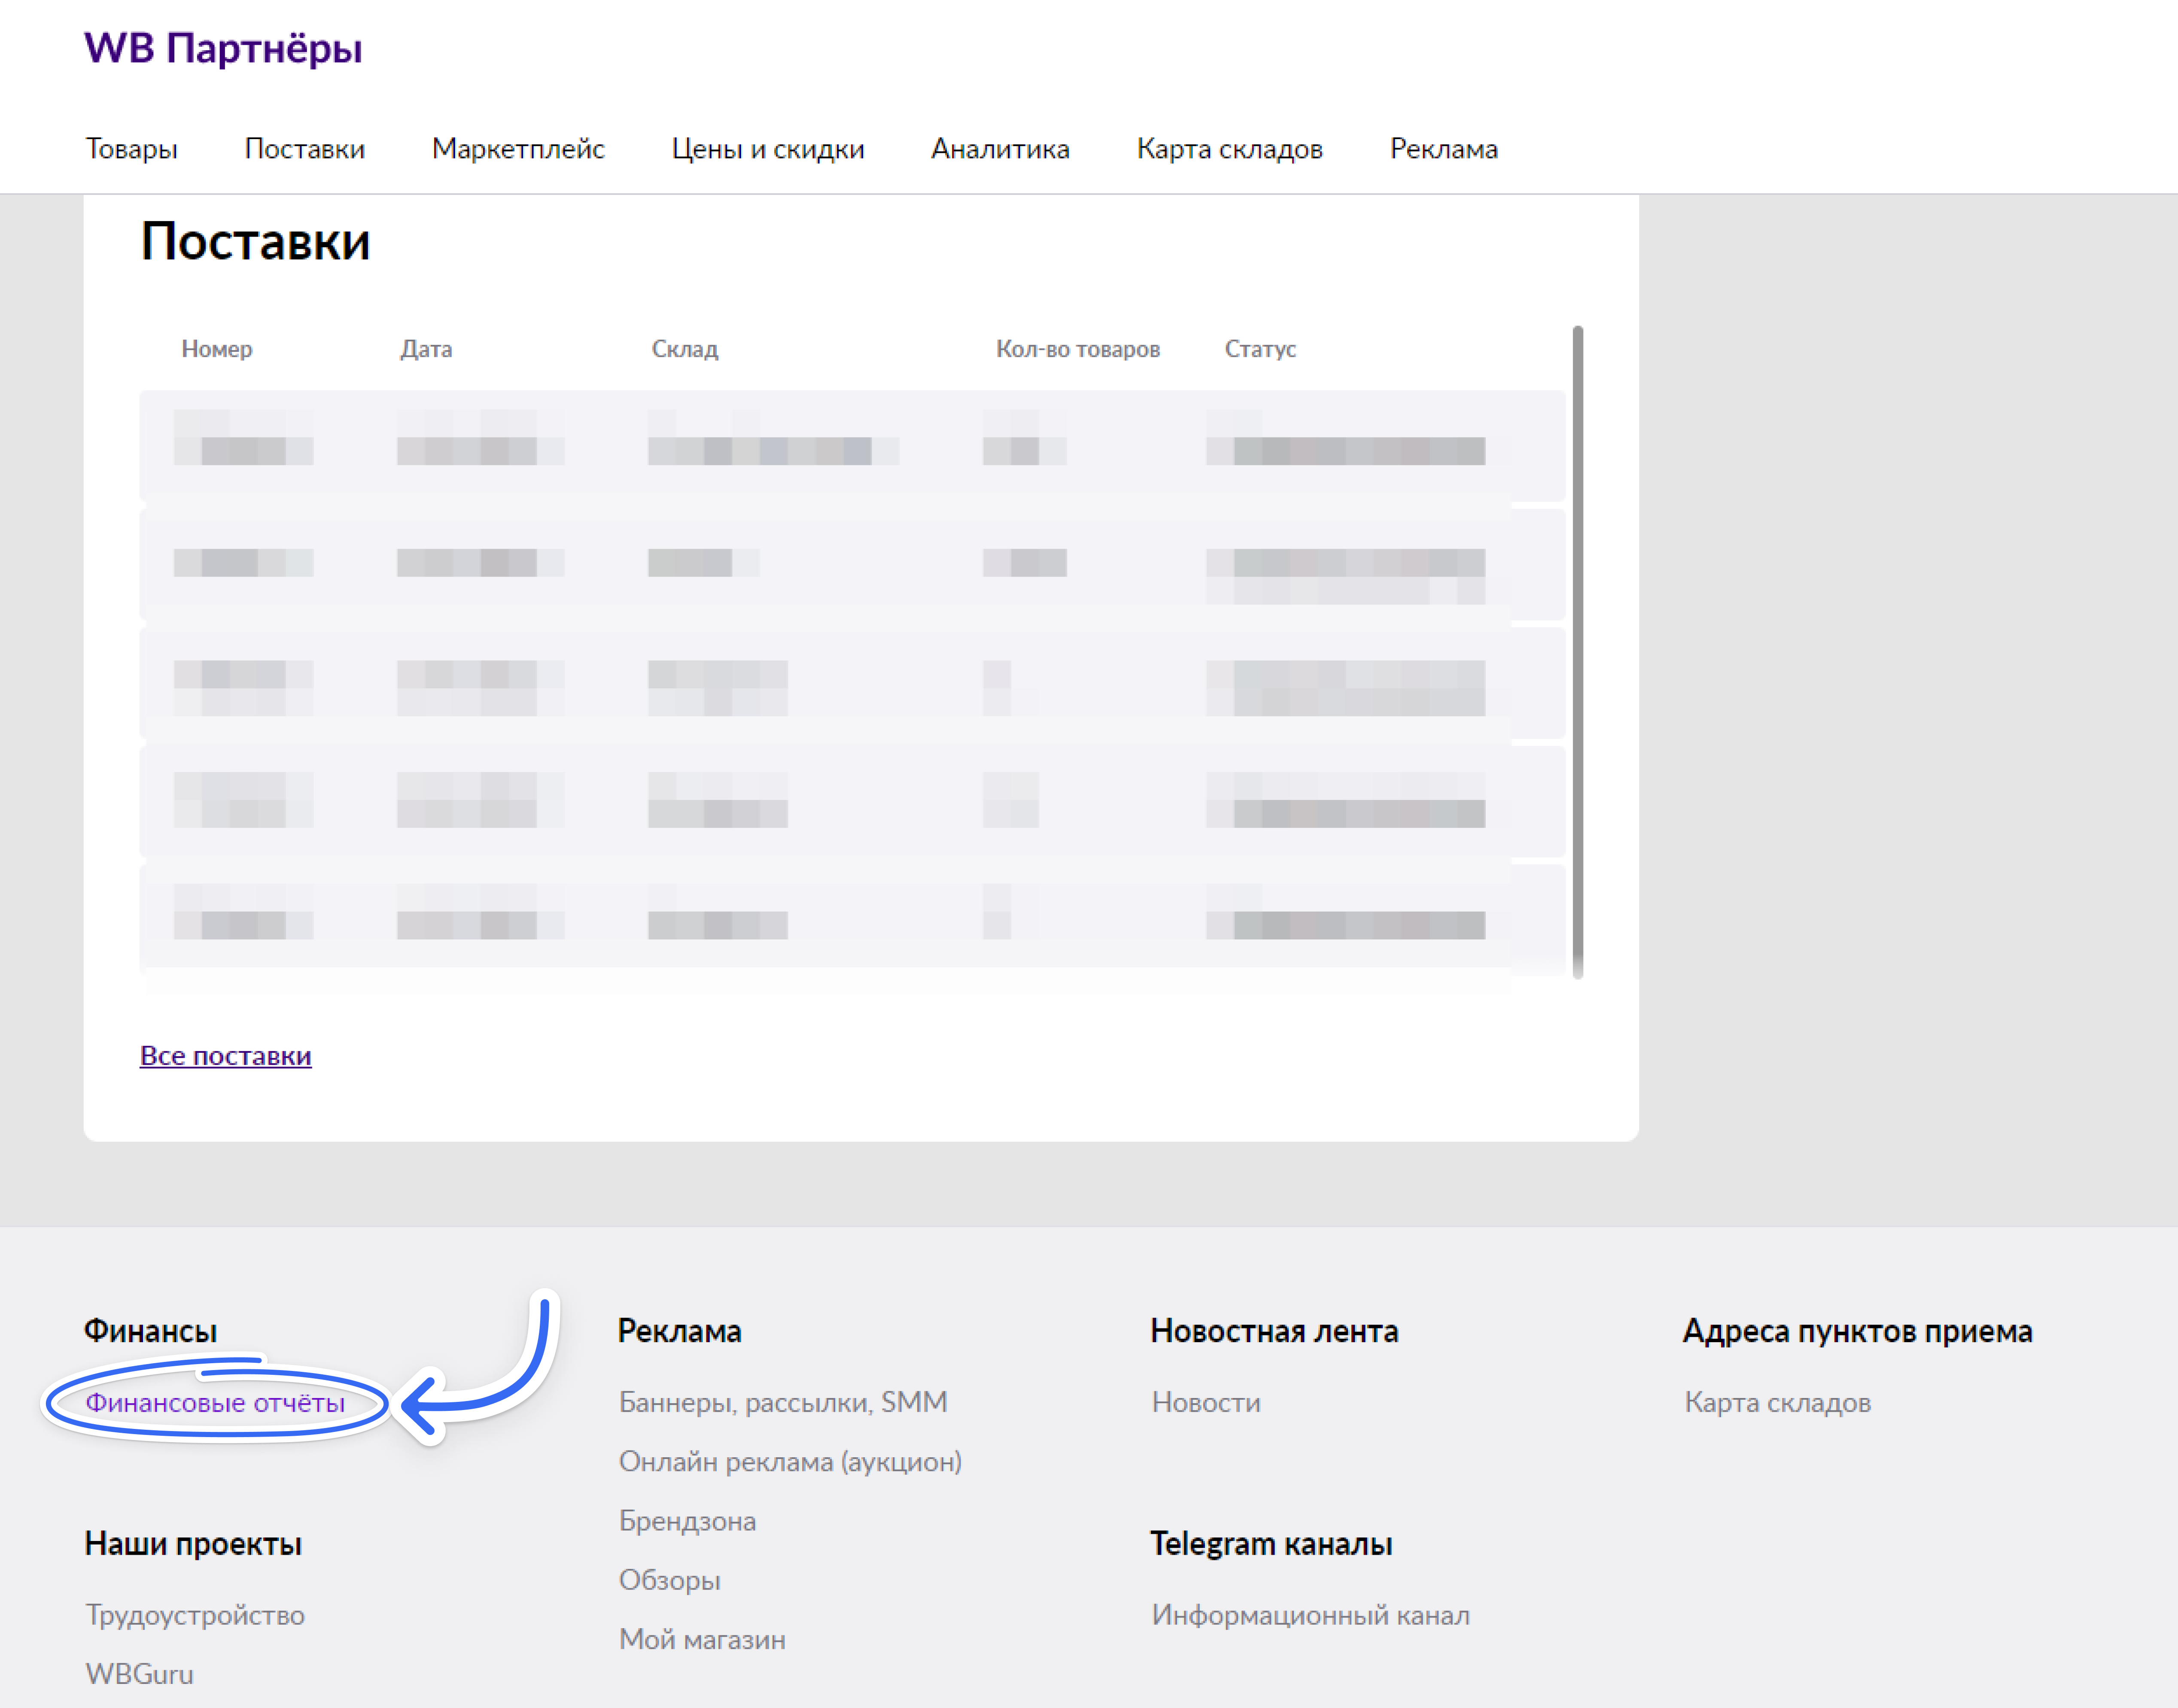2178x1708 pixels.
Task: Open Онлайн реклама (аукцион) link
Action: pos(790,1462)
